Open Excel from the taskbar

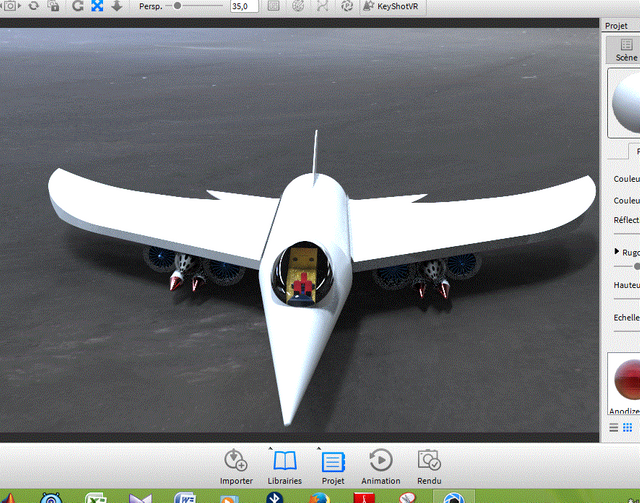pyautogui.click(x=96, y=498)
